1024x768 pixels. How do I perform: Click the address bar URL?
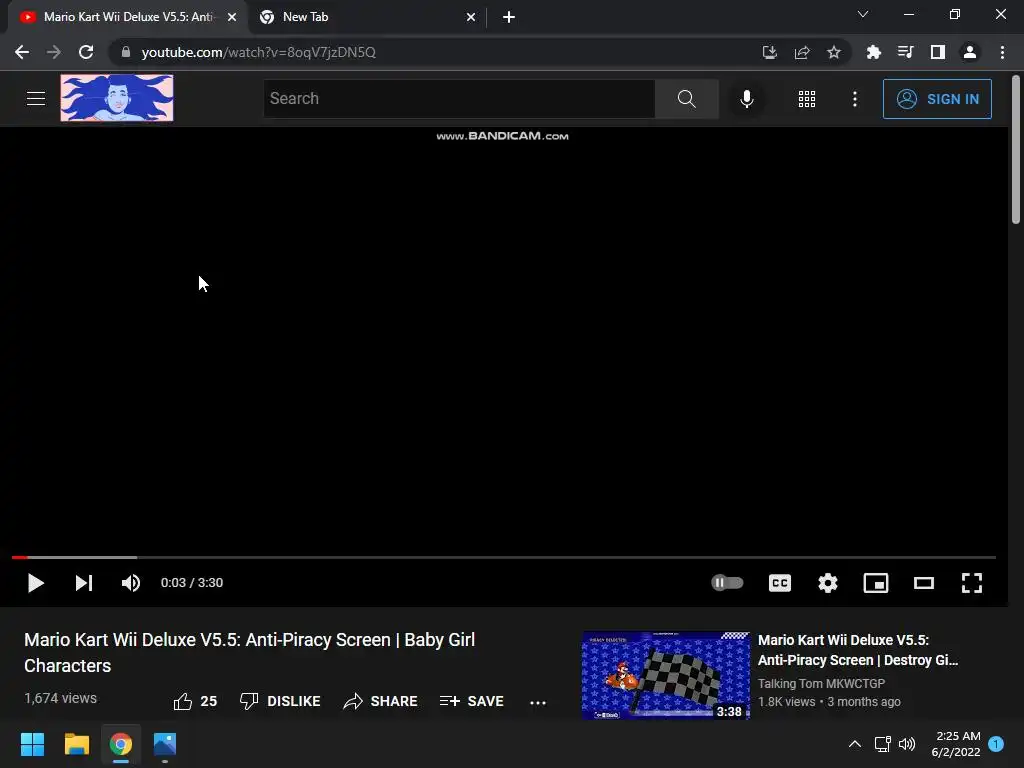click(x=259, y=52)
